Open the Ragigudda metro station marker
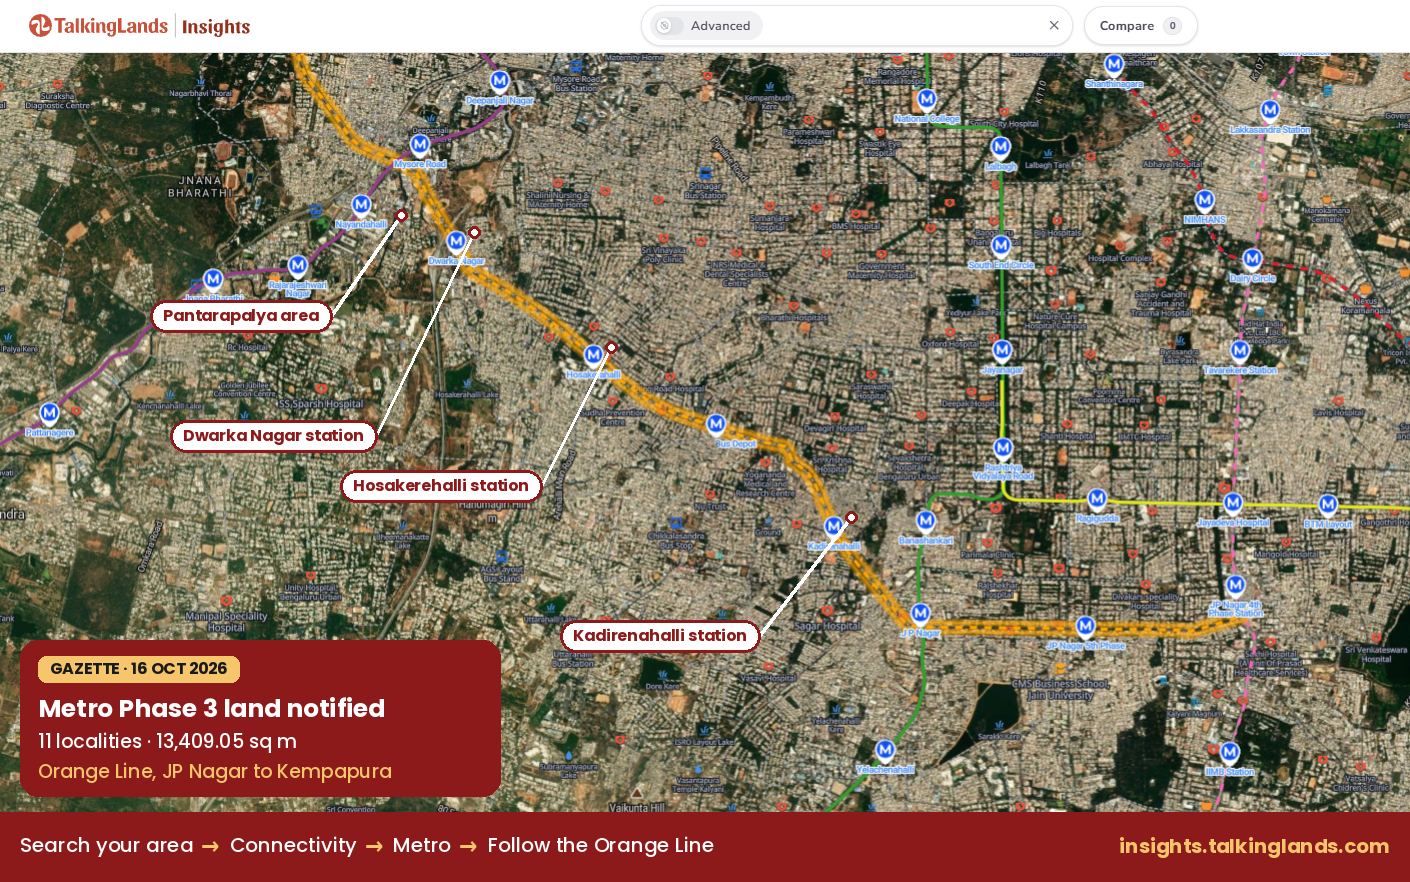Viewport: 1410px width, 882px height. 1097,498
